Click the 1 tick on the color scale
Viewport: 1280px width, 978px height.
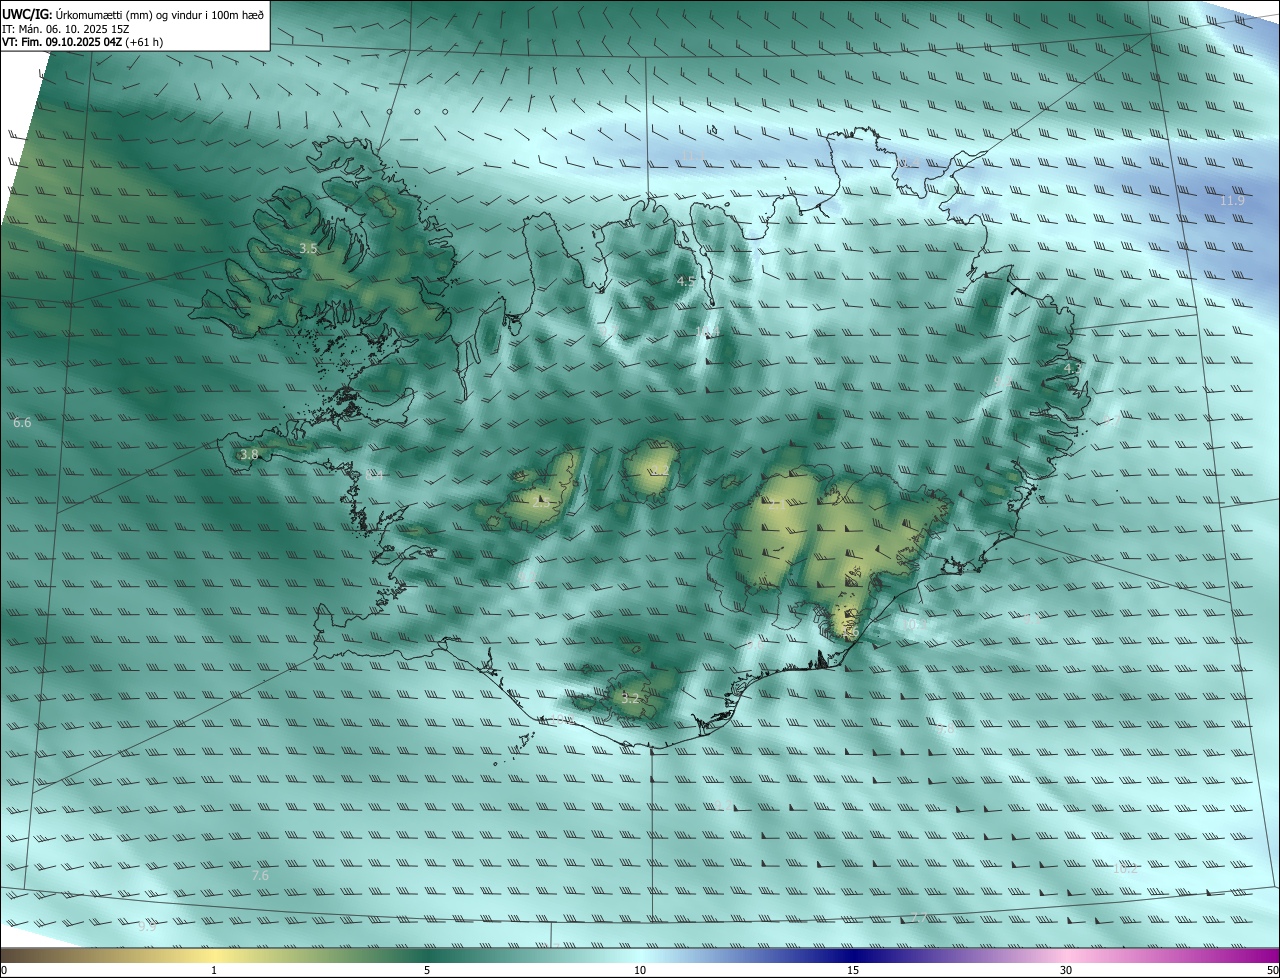tap(214, 970)
